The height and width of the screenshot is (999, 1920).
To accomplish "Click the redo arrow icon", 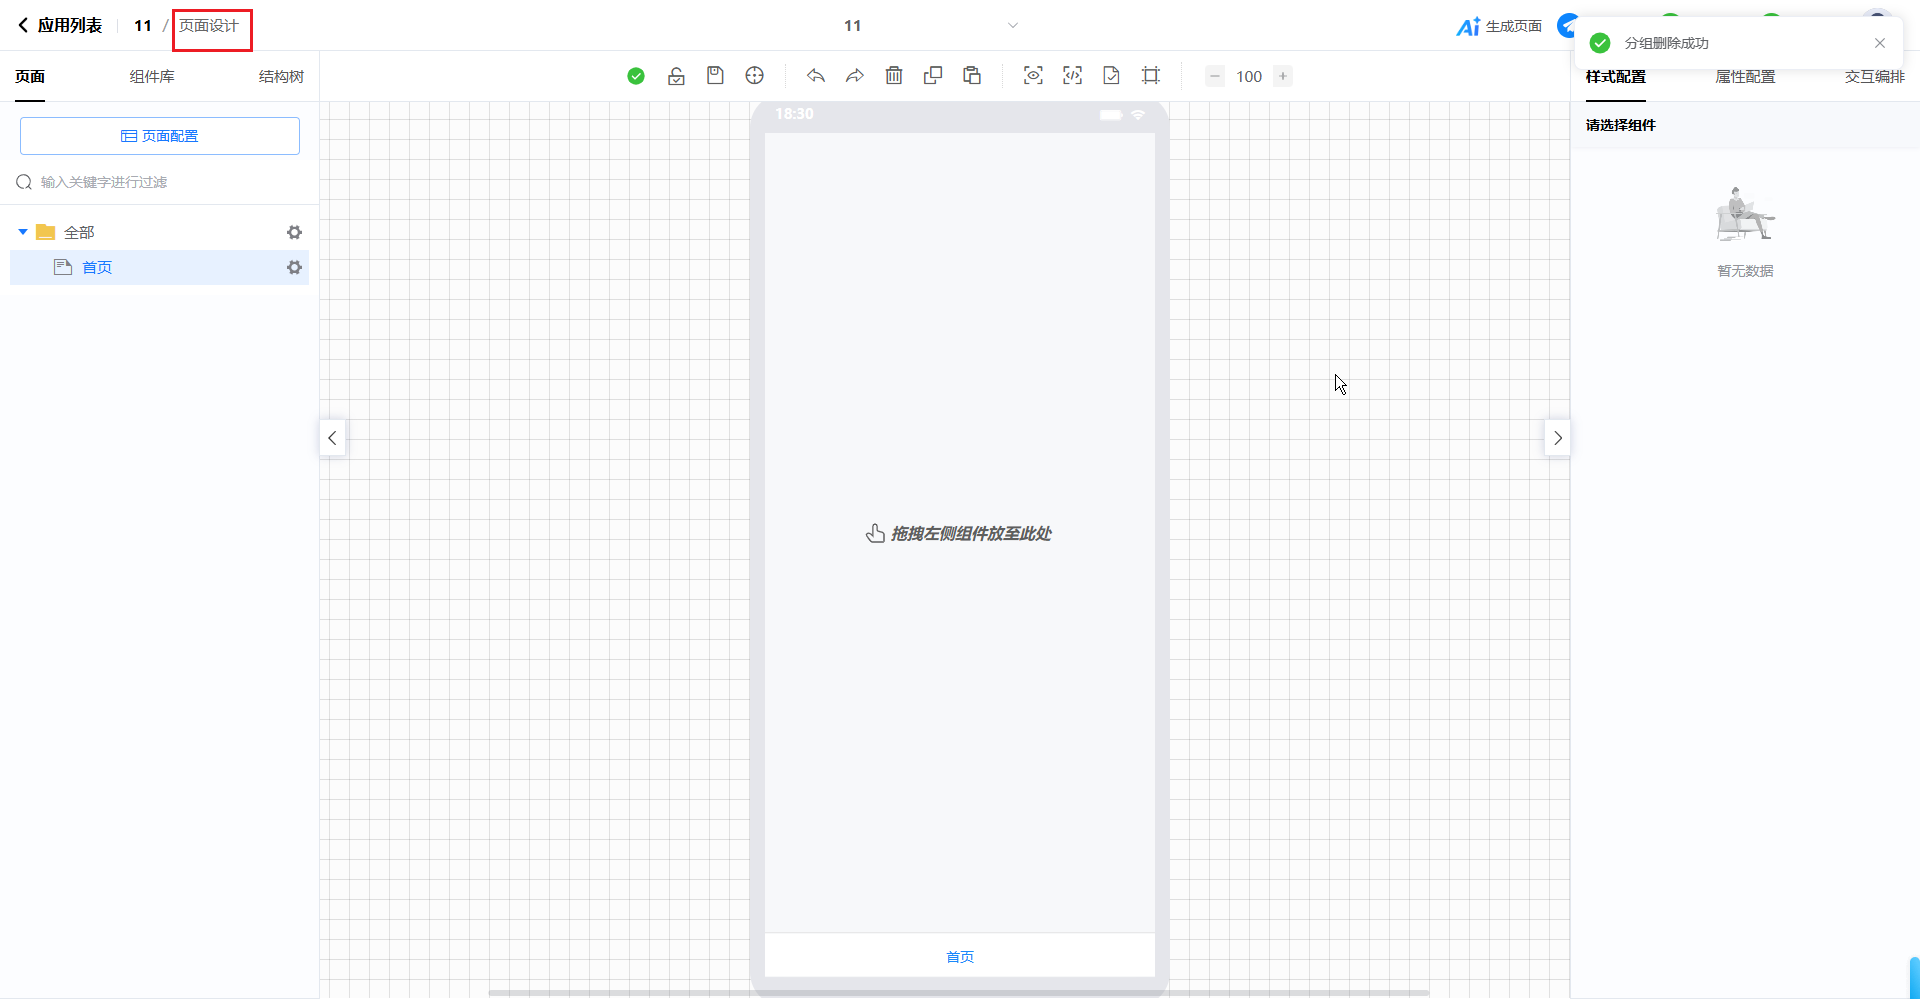I will [x=855, y=76].
